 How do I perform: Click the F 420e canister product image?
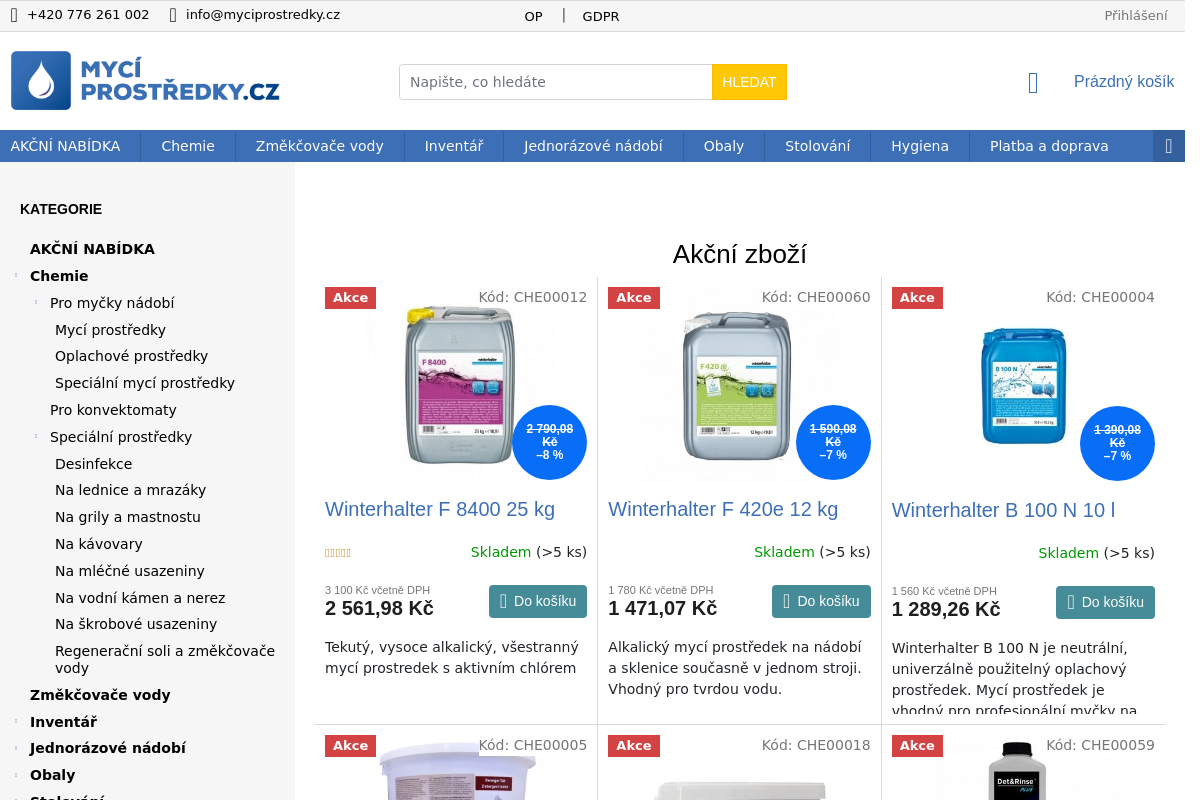pyautogui.click(x=737, y=385)
